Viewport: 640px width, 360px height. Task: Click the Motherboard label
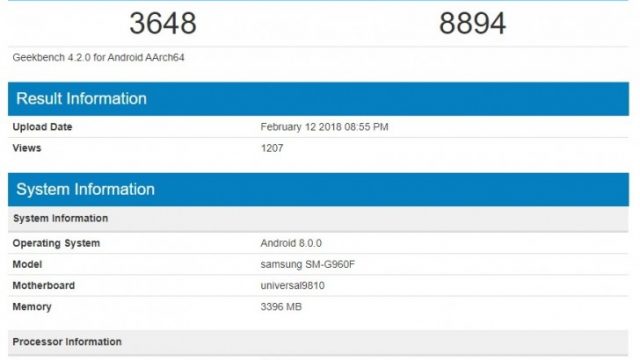tap(44, 286)
